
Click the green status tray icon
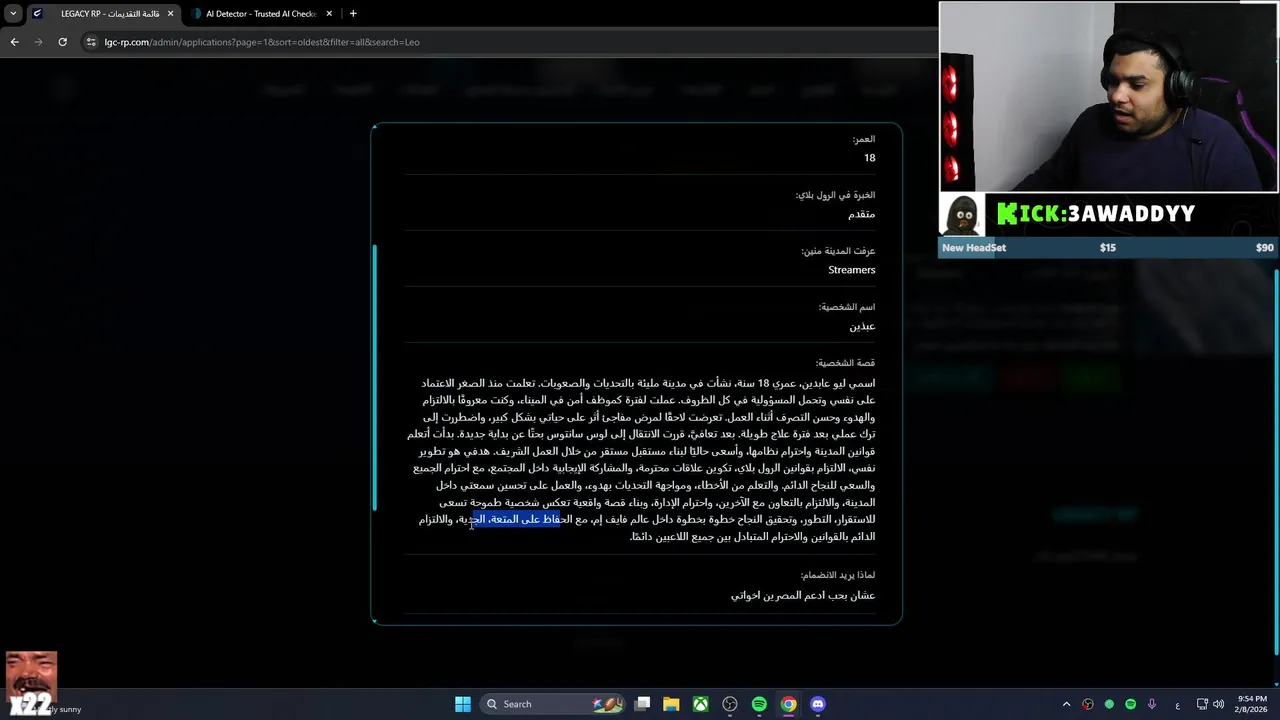(x=1109, y=704)
